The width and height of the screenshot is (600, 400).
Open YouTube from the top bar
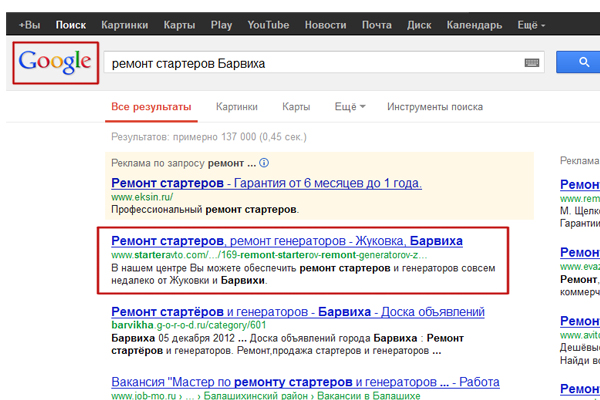pyautogui.click(x=268, y=25)
